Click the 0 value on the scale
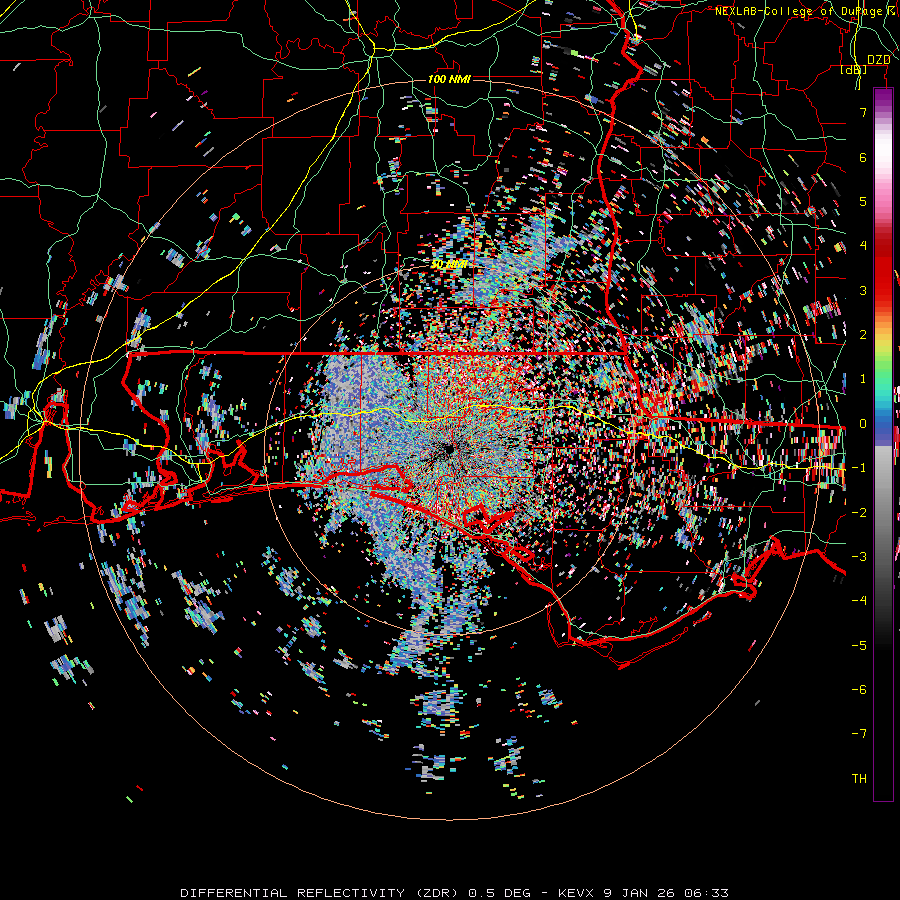Screen dimensions: 900x900 click(863, 424)
